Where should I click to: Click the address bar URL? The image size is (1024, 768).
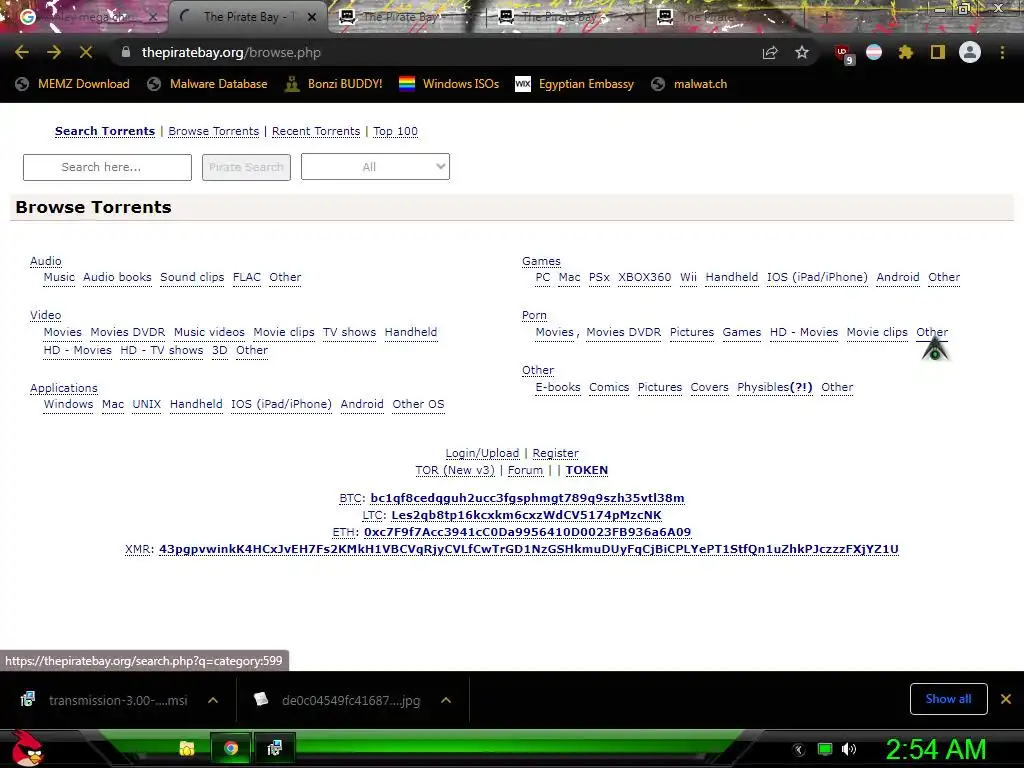(231, 52)
